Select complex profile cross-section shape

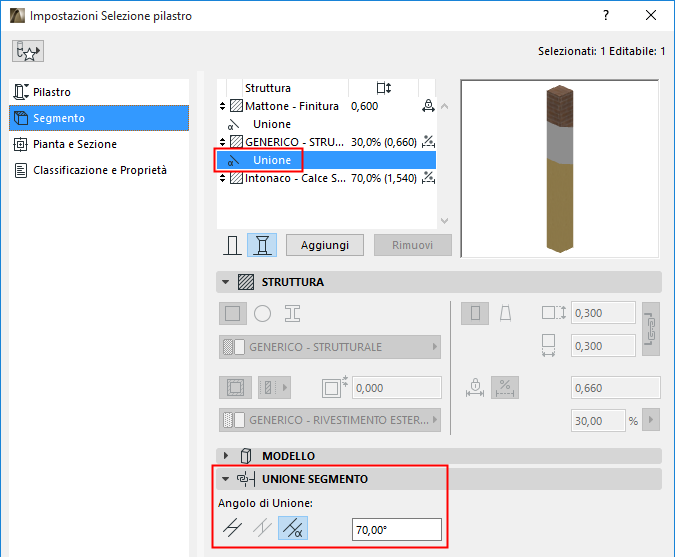(x=292, y=313)
